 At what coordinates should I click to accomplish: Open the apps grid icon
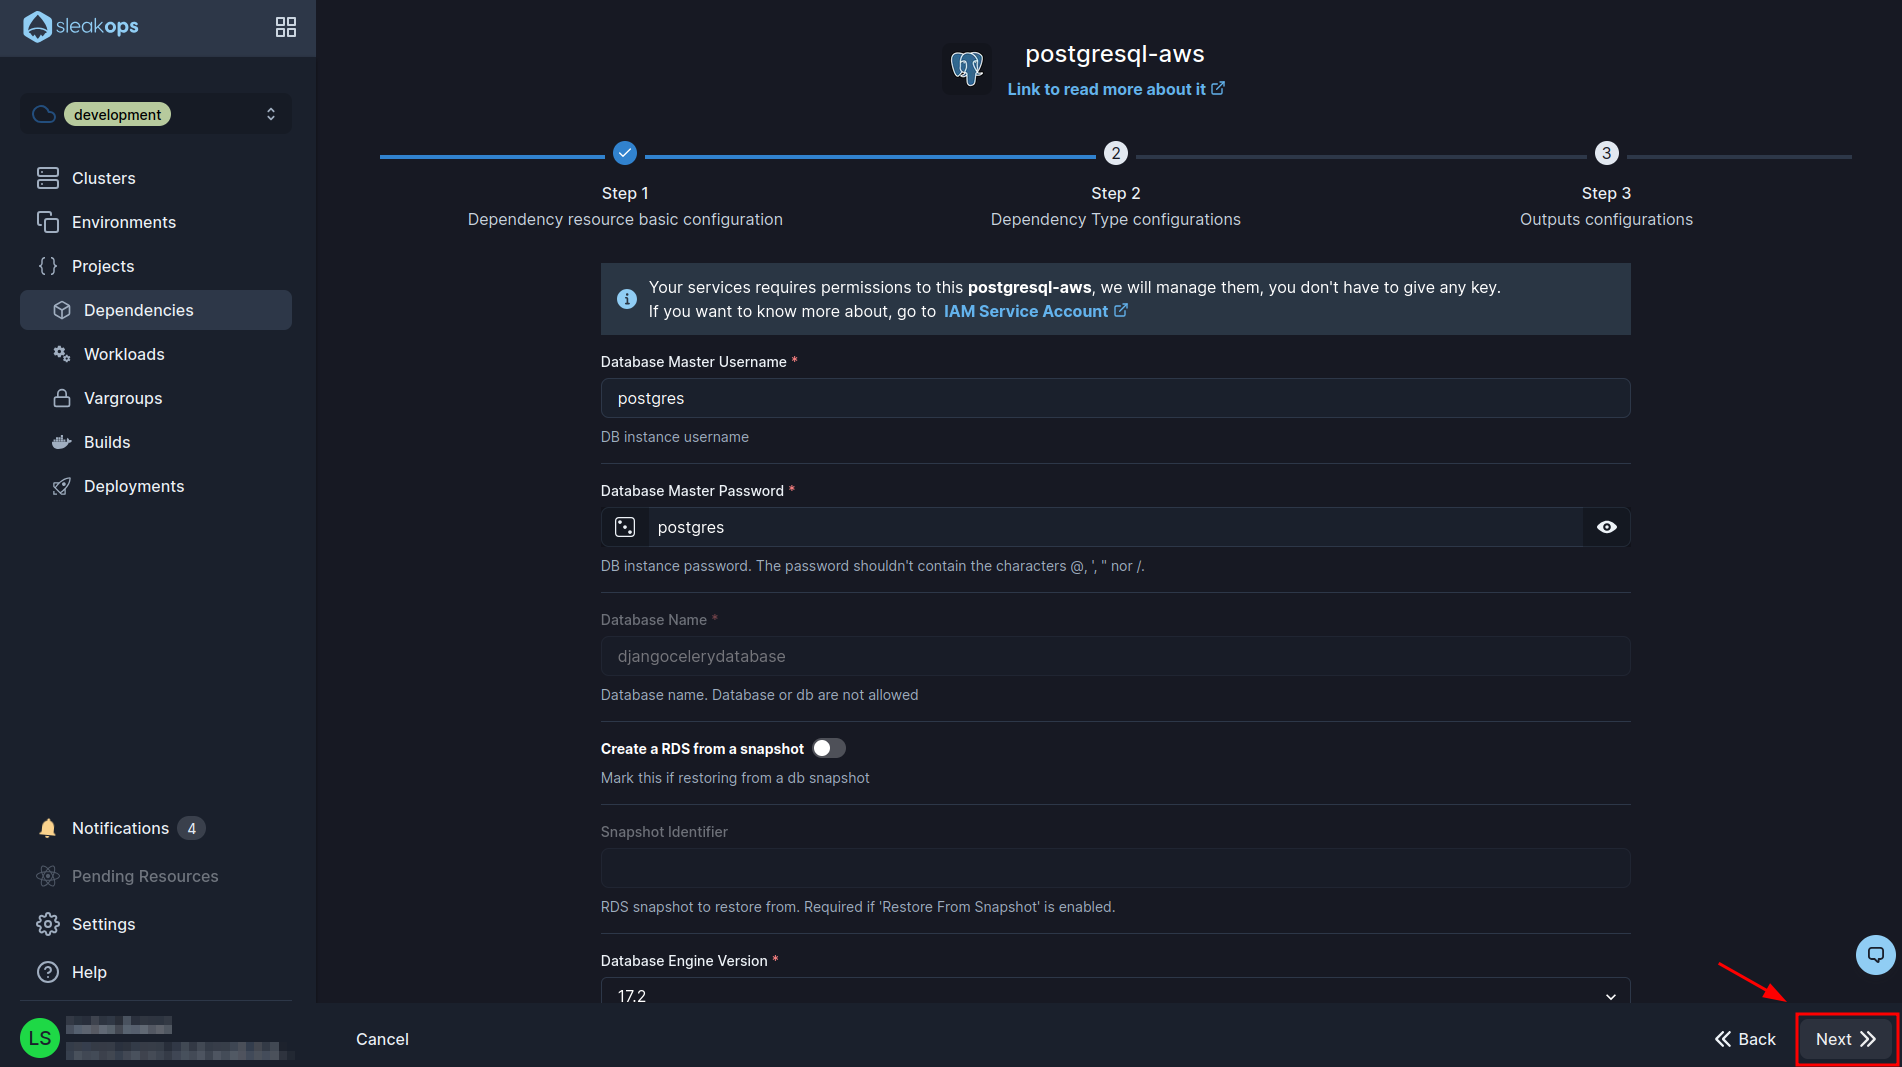click(x=286, y=27)
